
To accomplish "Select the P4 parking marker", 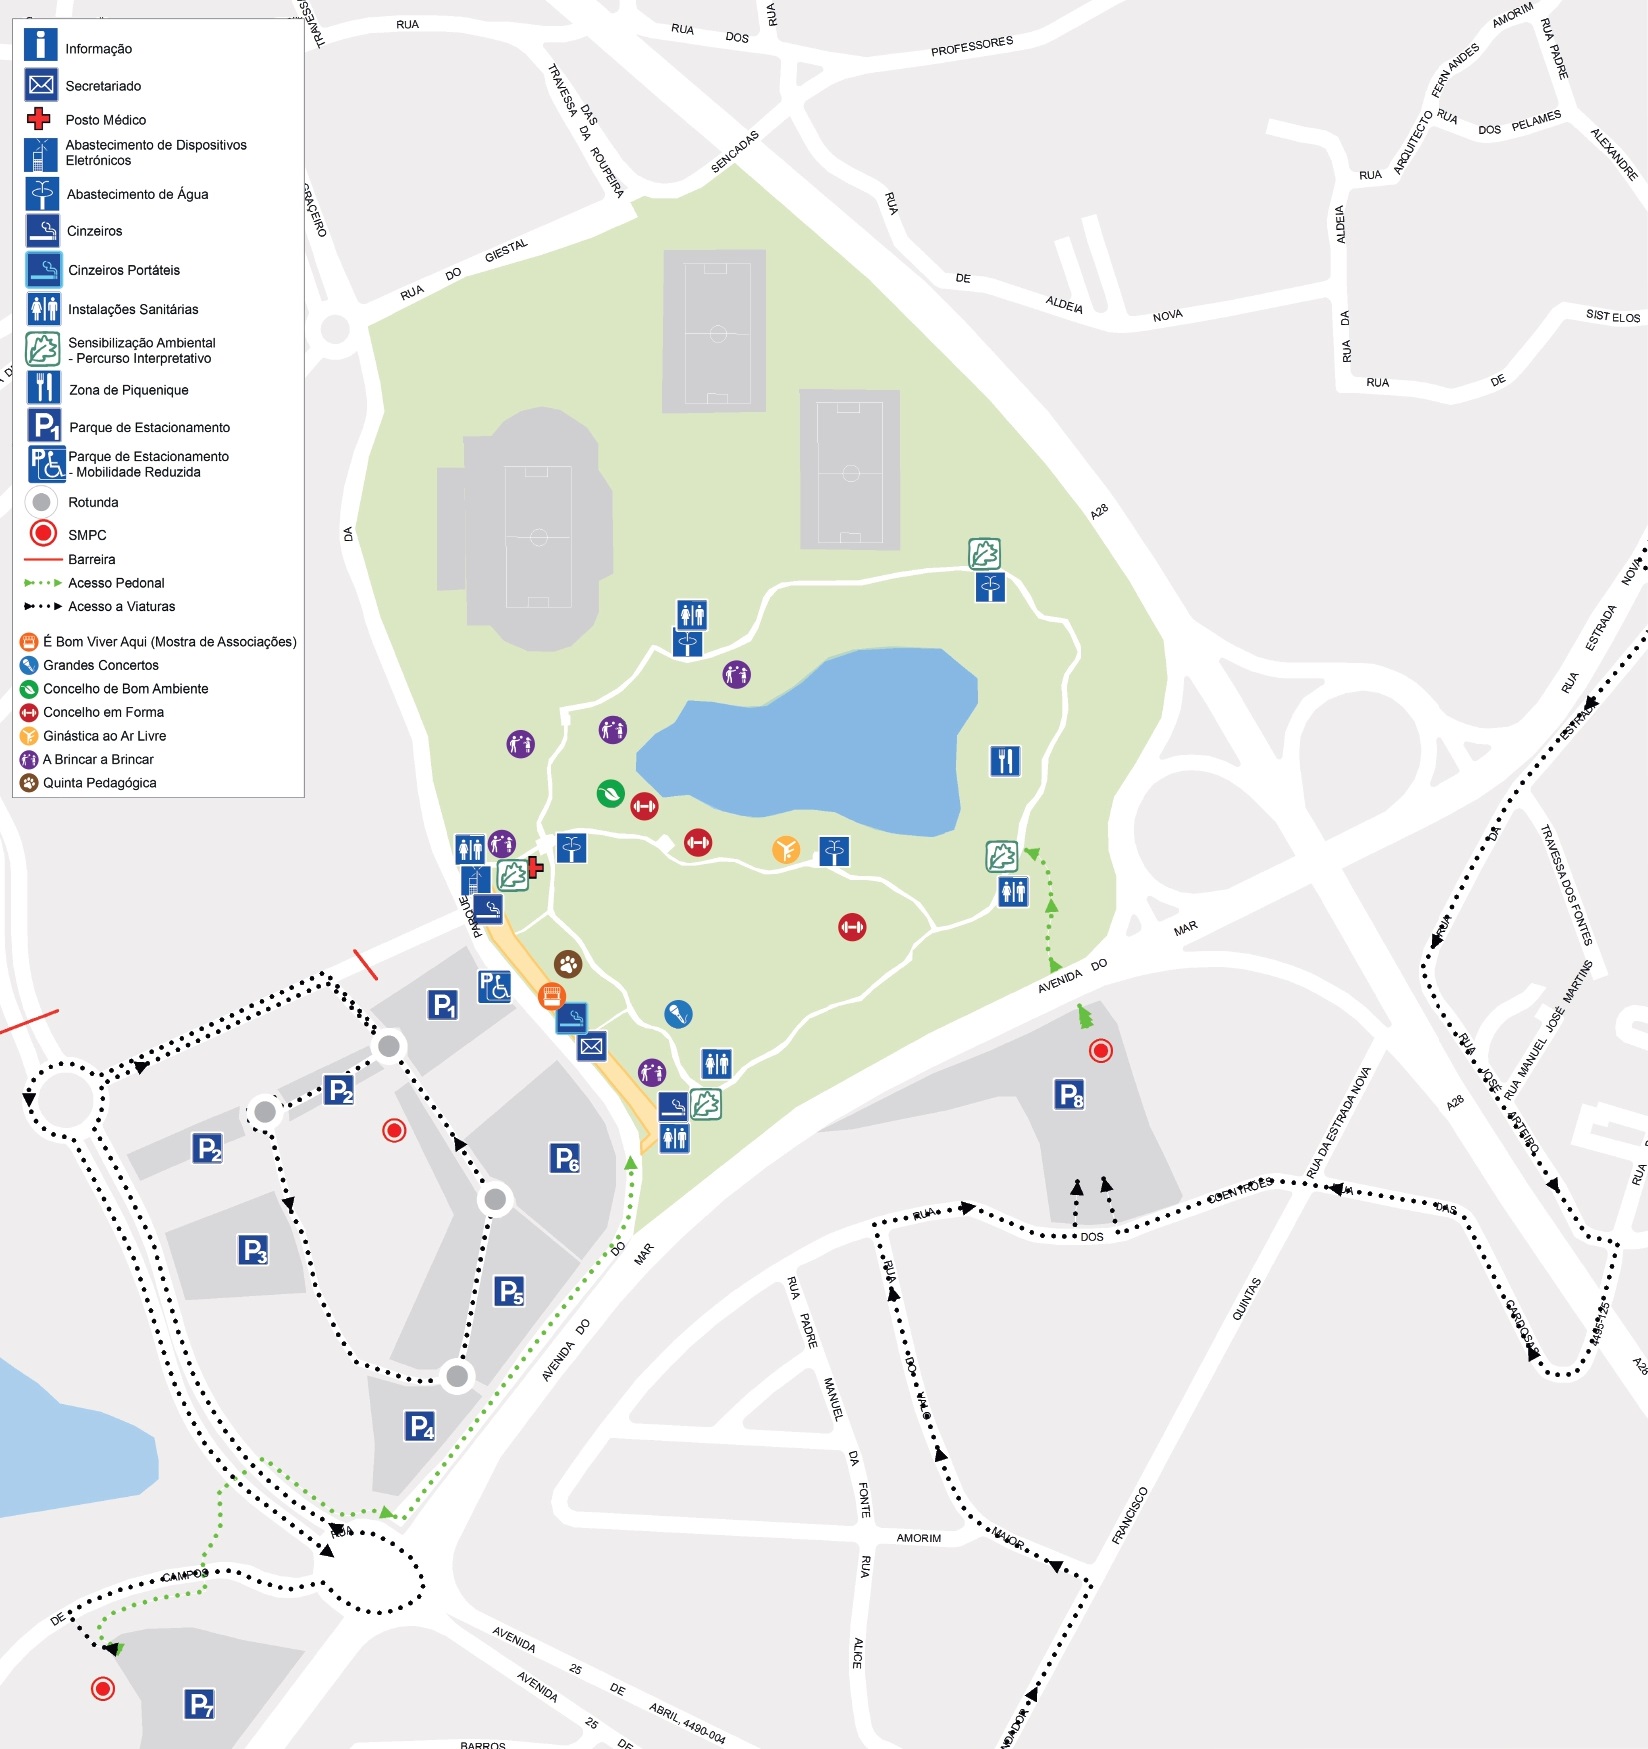I will pos(420,1425).
